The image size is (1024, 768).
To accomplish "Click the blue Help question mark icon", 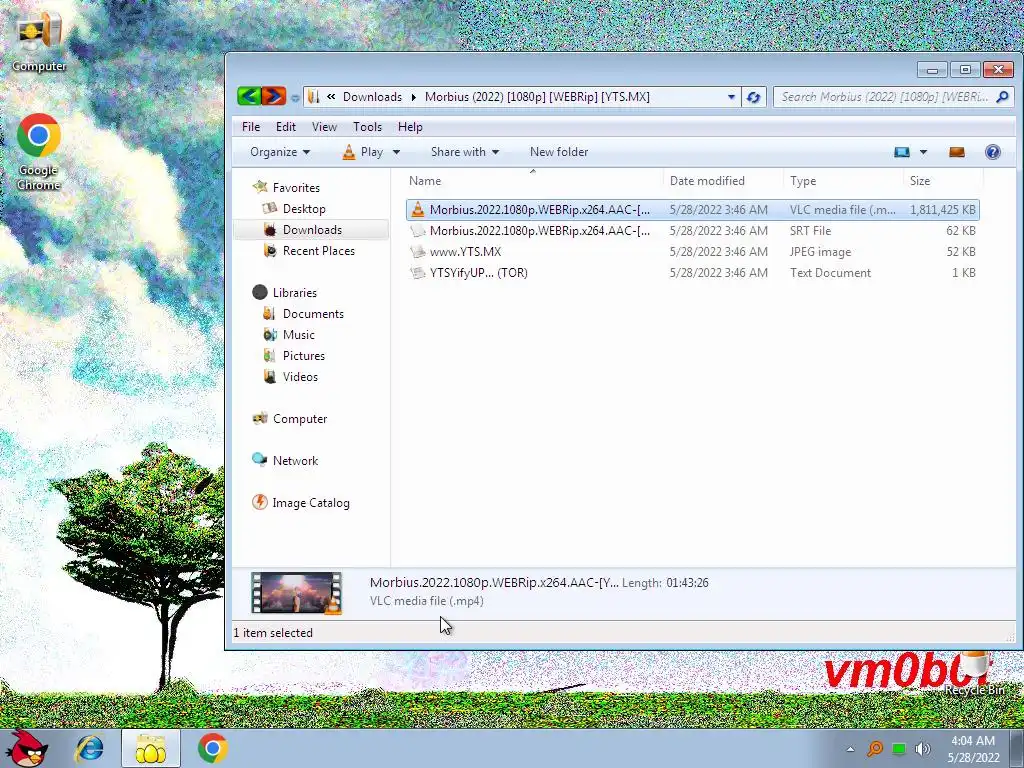I will (x=993, y=152).
